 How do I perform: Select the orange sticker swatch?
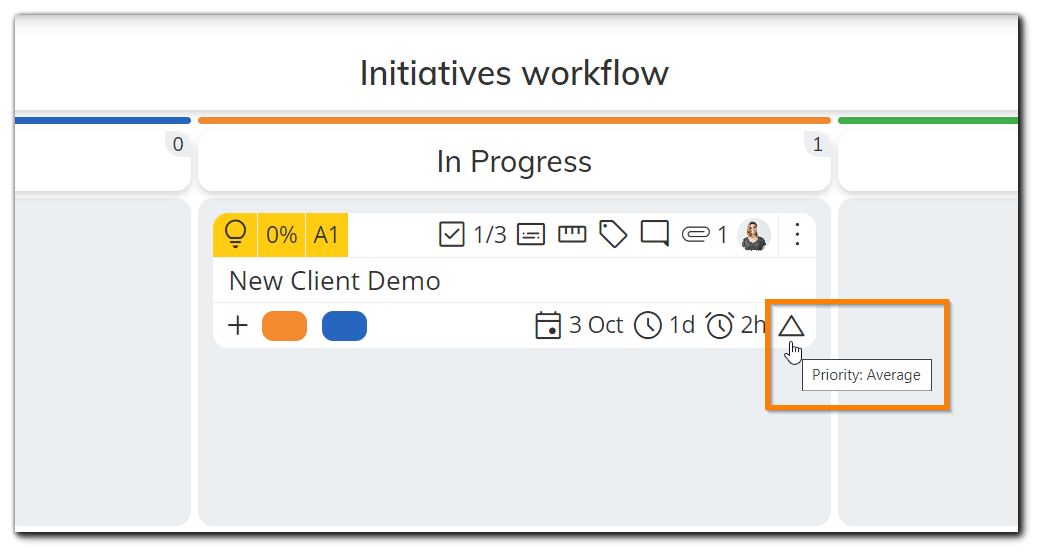[x=285, y=326]
